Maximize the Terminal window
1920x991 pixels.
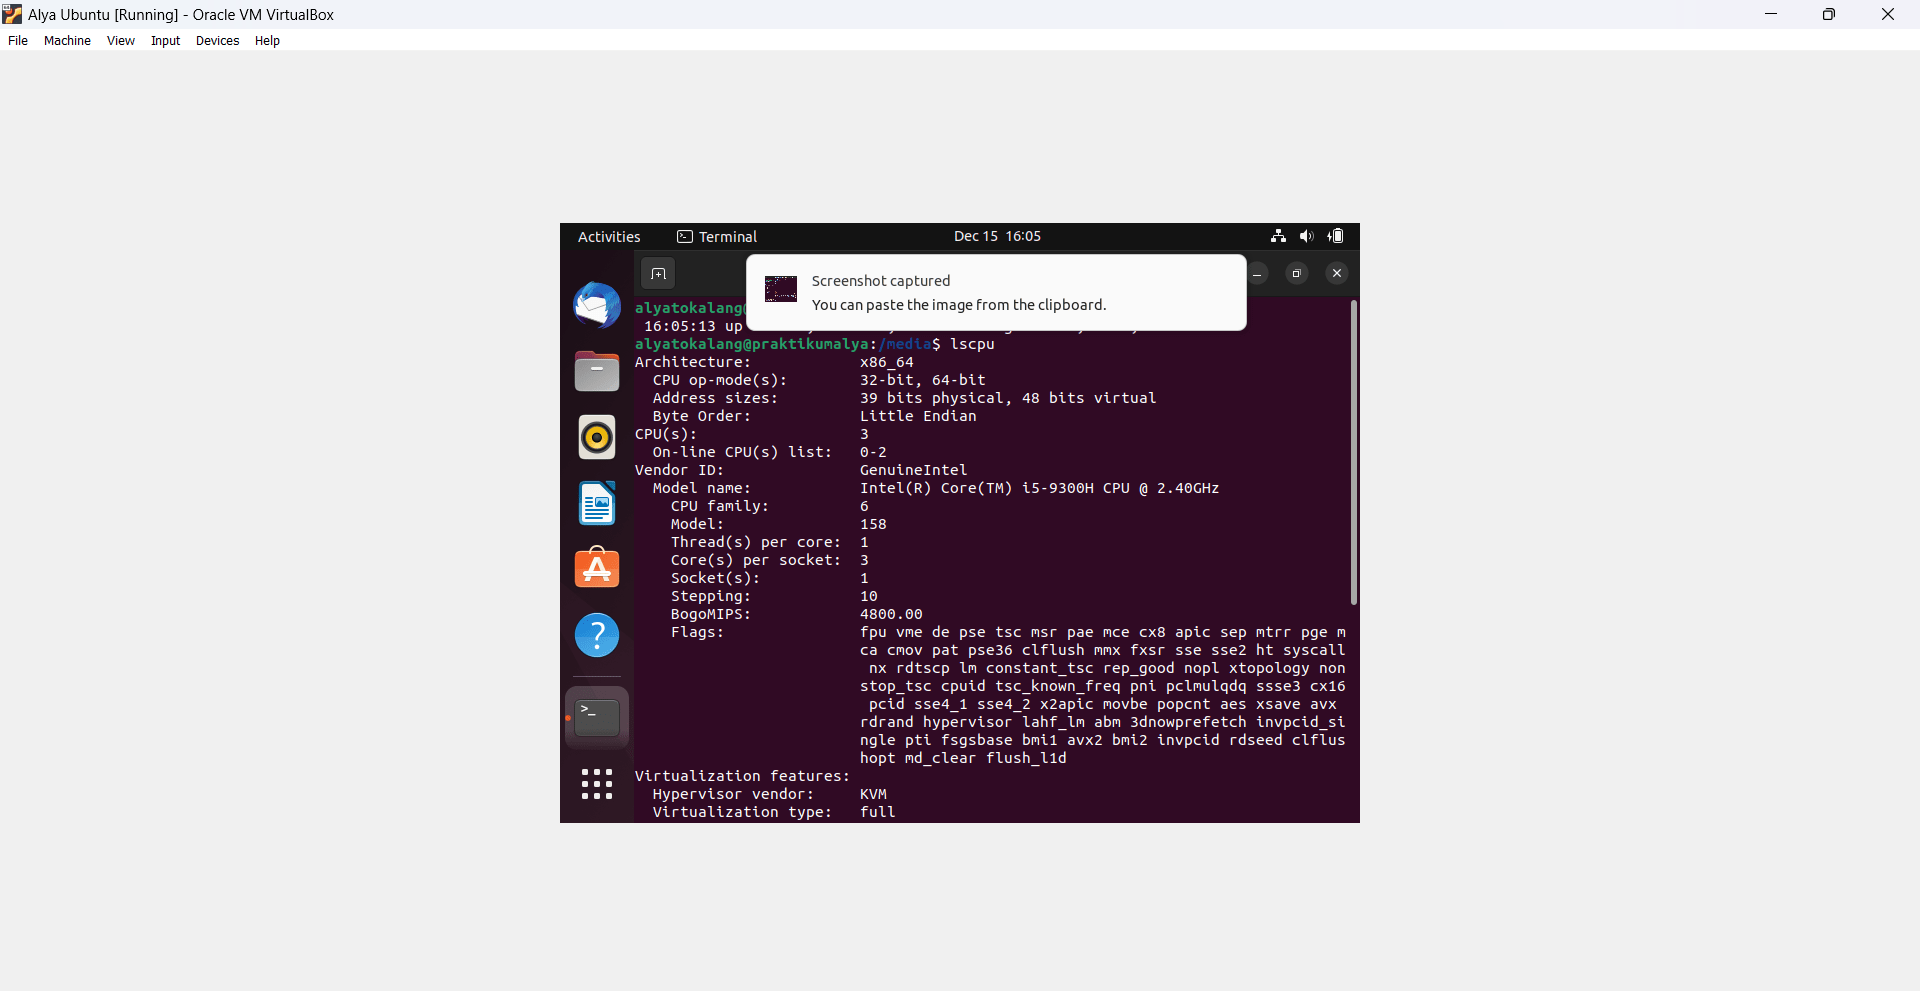[x=1297, y=273]
